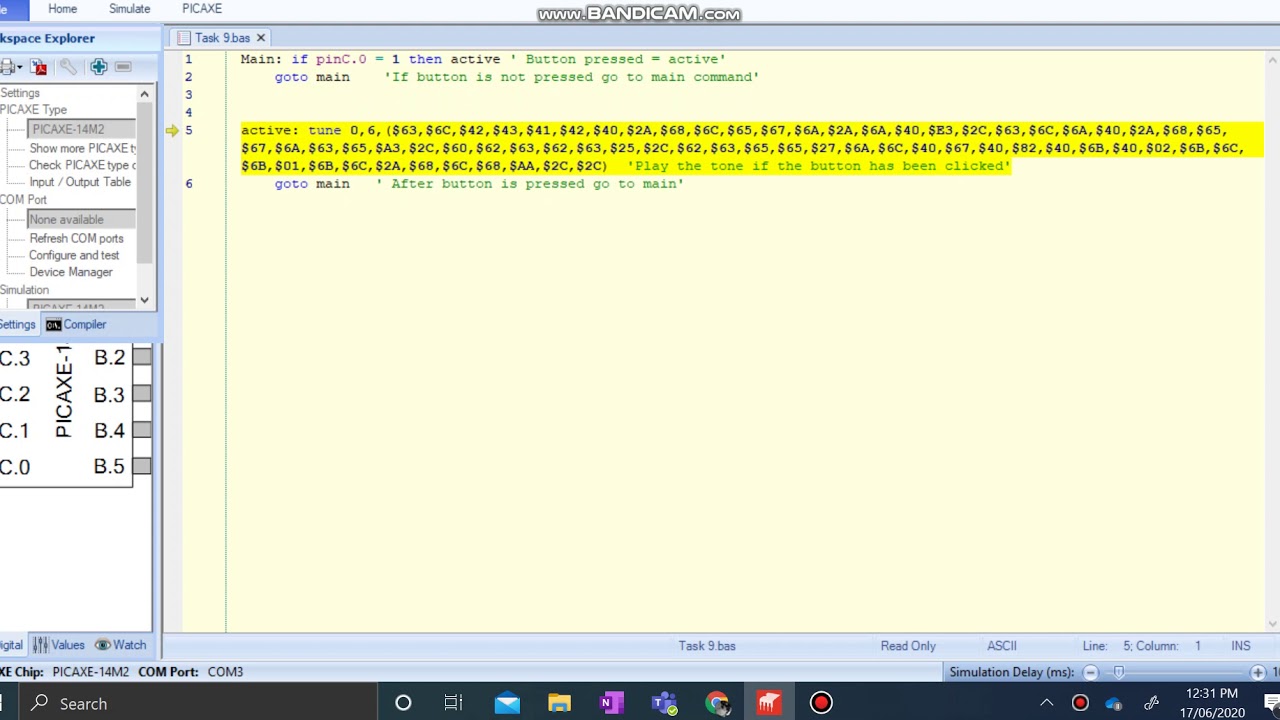Open the Simulate ribbon tab
Image resolution: width=1280 pixels, height=720 pixels.
point(129,9)
